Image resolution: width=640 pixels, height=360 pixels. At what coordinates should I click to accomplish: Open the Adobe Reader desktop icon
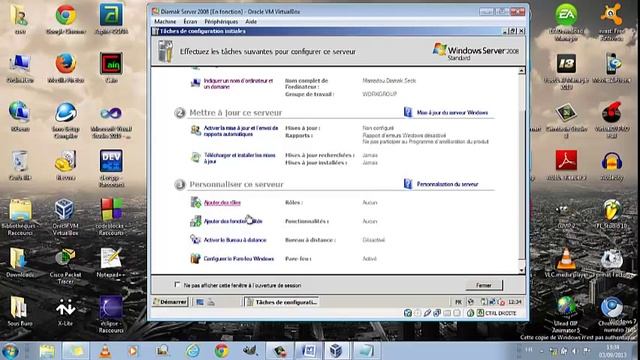[x=566, y=165]
